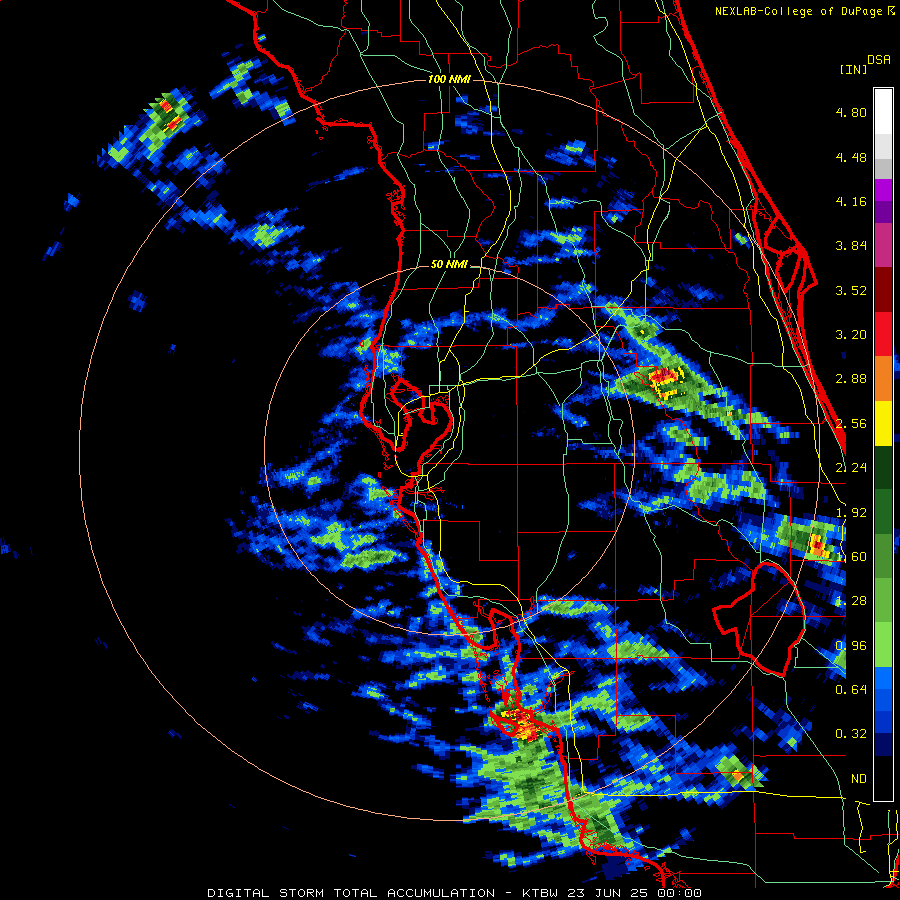900x900 pixels.
Task: Pick the dark red swatch on color scale
Action: pos(883,290)
